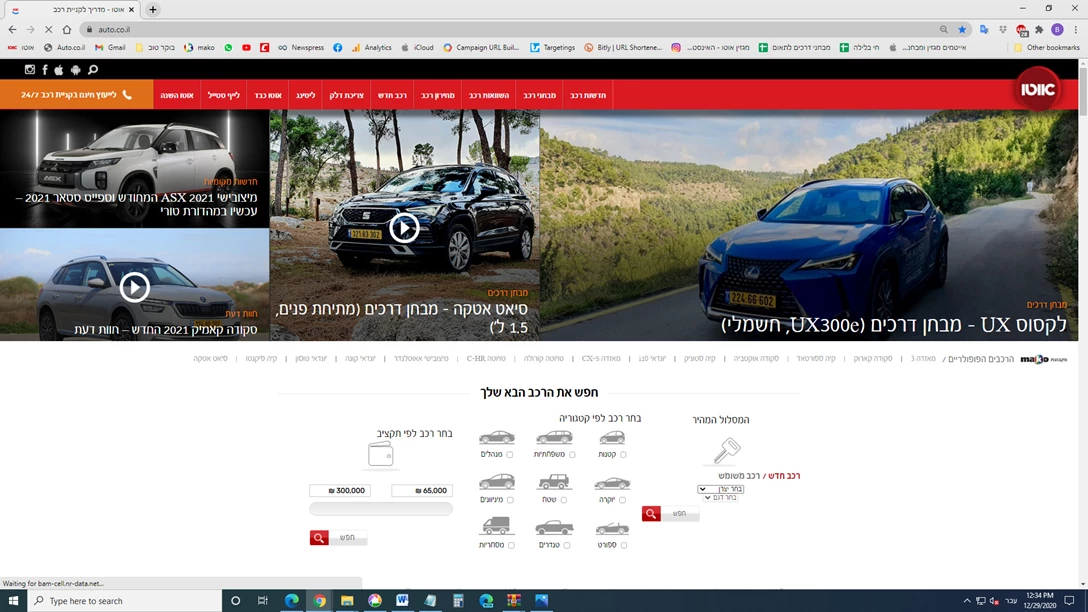This screenshot has height=612, width=1088.
Task: Check the קטנות small cars checkbox
Action: pyautogui.click(x=623, y=455)
